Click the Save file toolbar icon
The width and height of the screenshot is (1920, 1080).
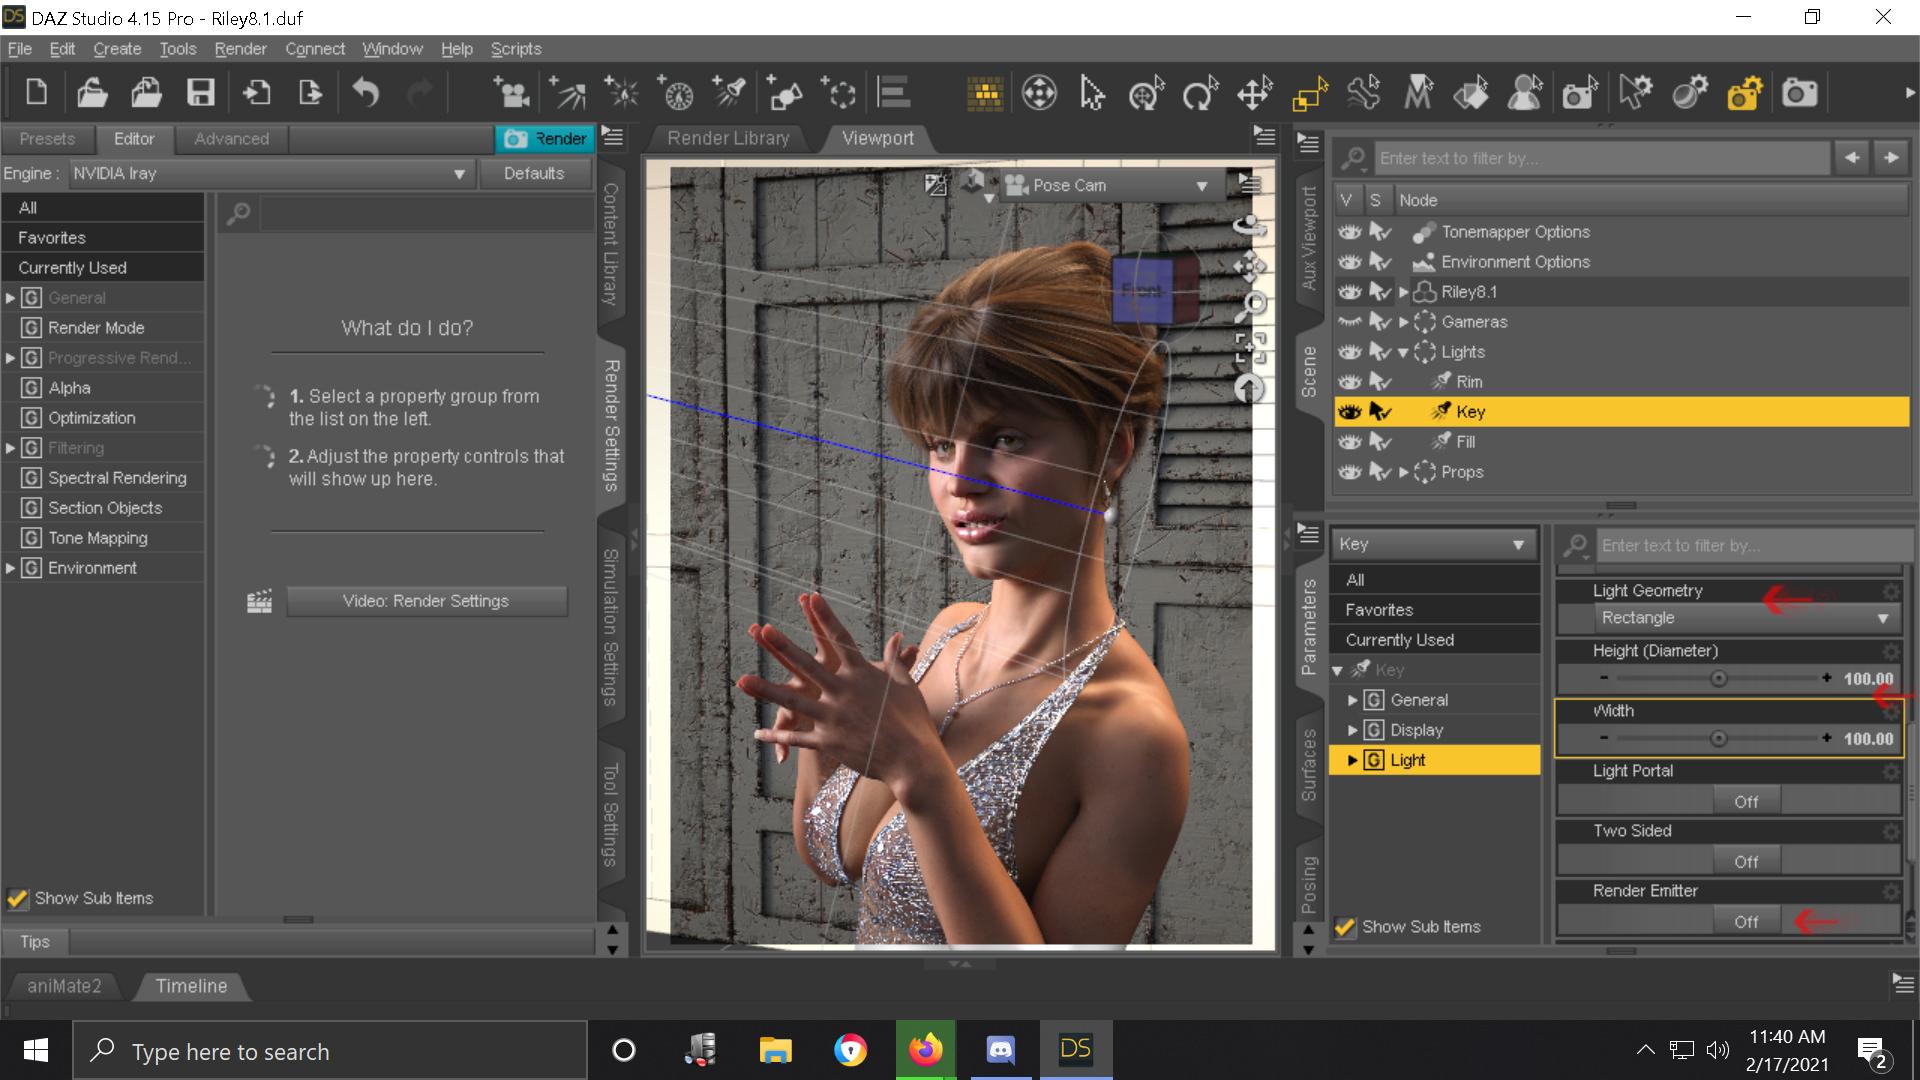coord(201,93)
